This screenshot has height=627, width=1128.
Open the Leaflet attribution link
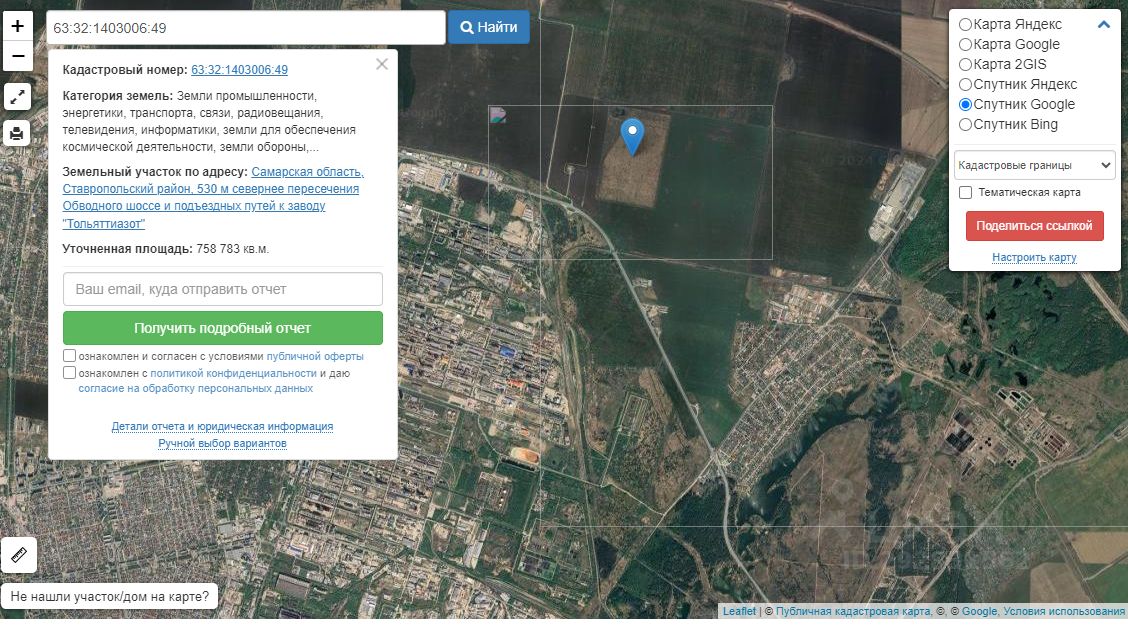740,611
